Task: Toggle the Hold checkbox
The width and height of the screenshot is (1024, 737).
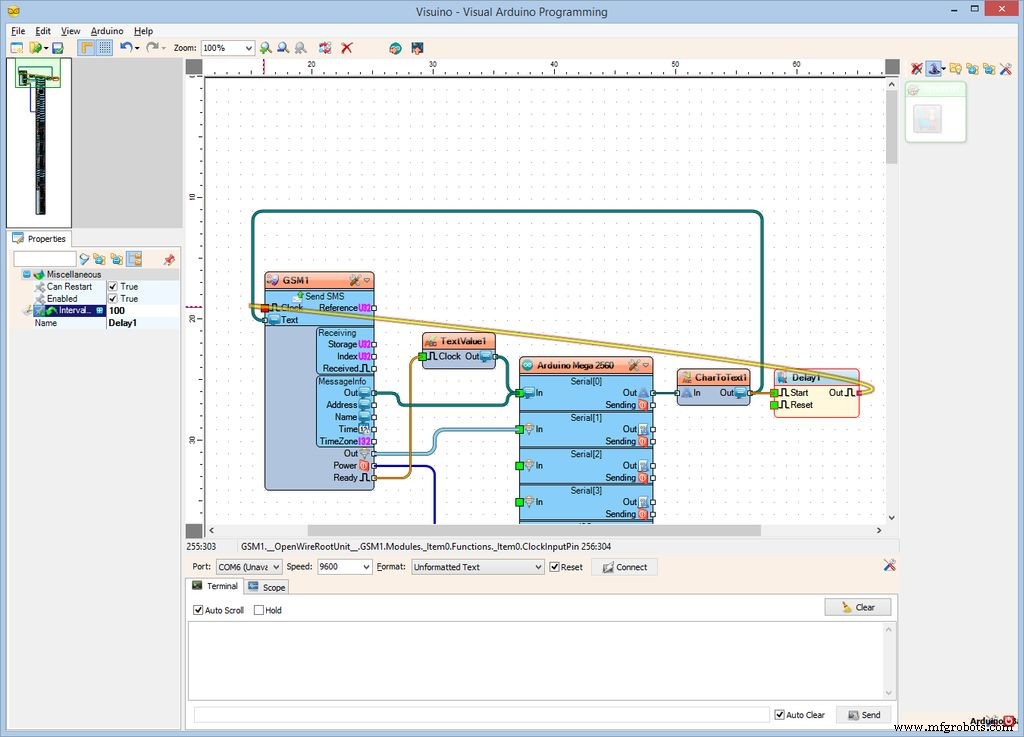Action: [259, 610]
